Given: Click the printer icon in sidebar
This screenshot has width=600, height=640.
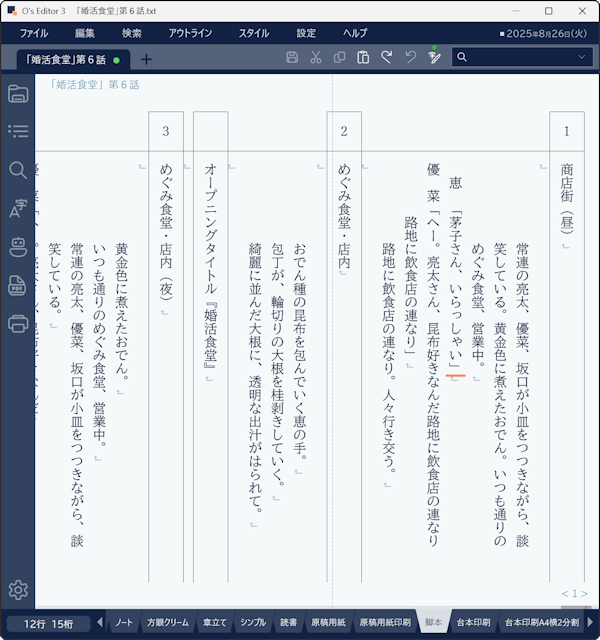Looking at the screenshot, I should click(18, 323).
